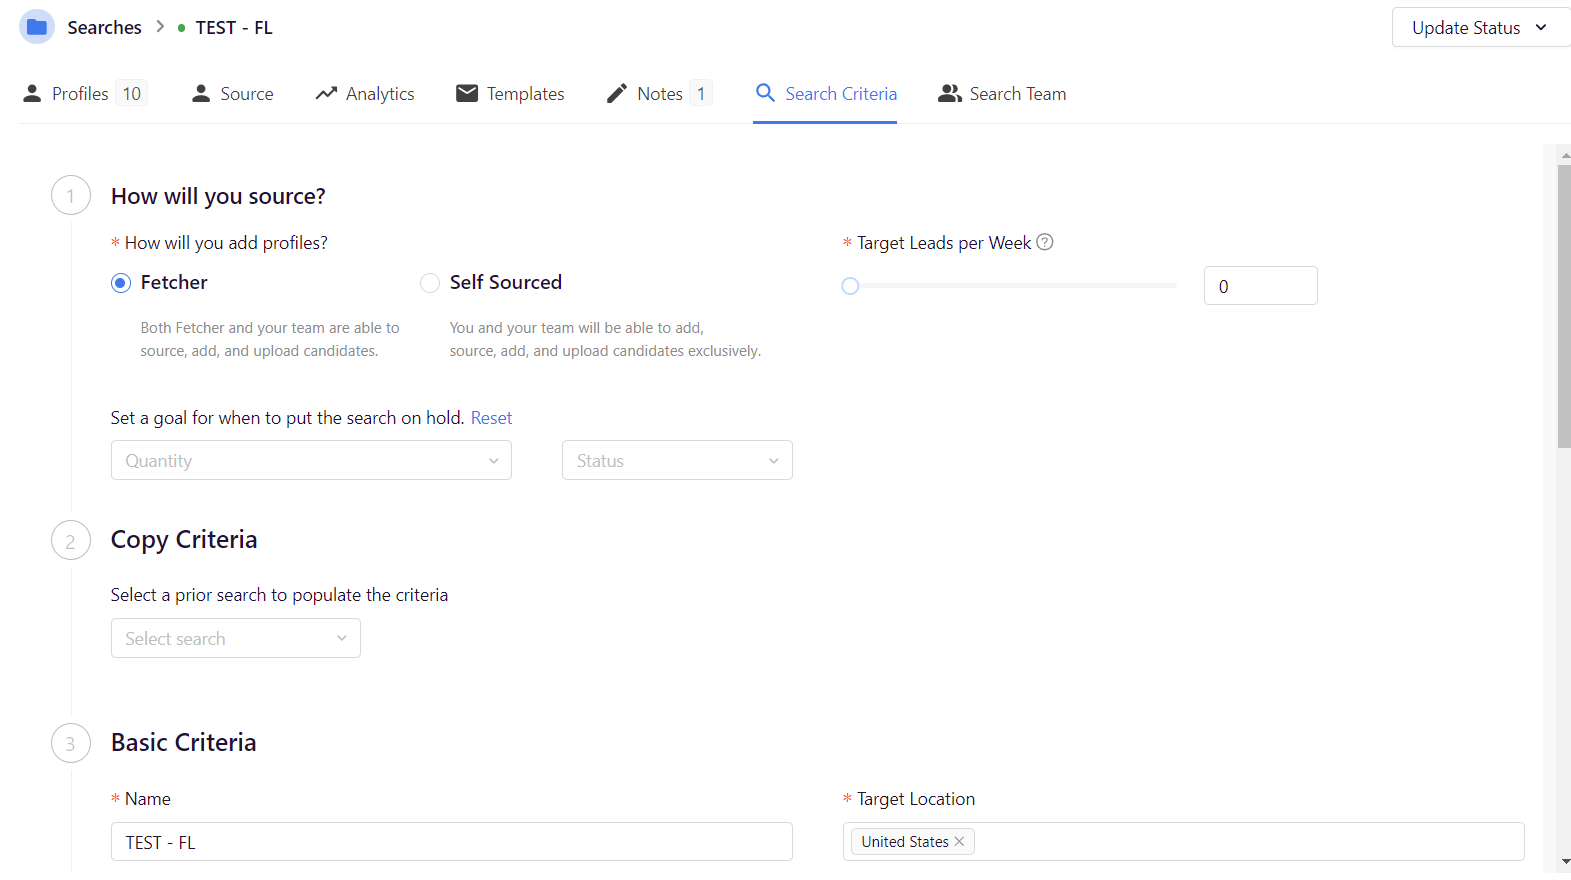This screenshot has width=1571, height=880.
Task: Click the person icon on Source tab
Action: [201, 93]
